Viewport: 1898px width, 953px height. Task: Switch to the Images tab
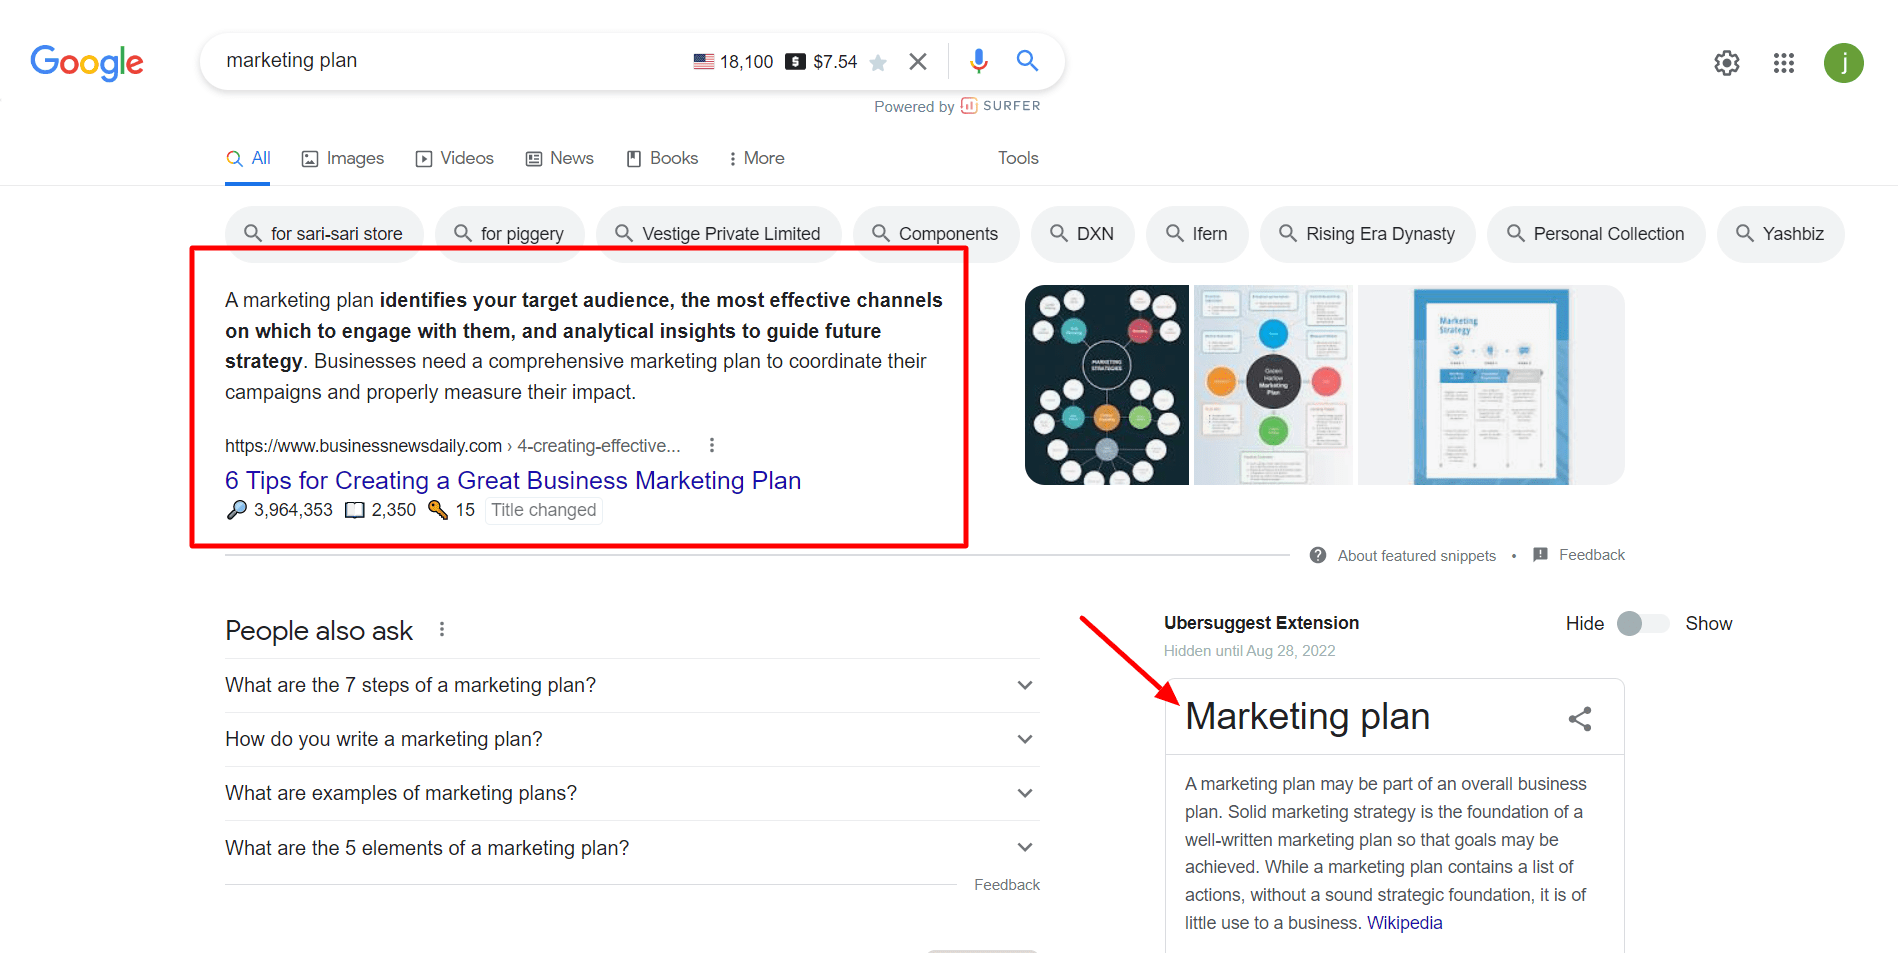click(343, 158)
